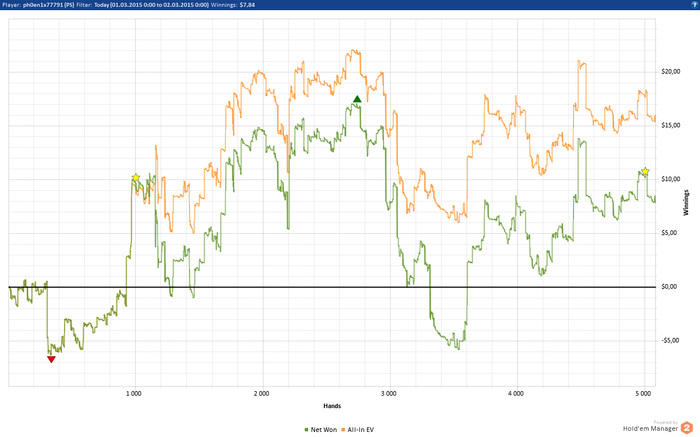Toggle the Net Won legend entry
Screen dimensions: 700x437
[x=321, y=430]
